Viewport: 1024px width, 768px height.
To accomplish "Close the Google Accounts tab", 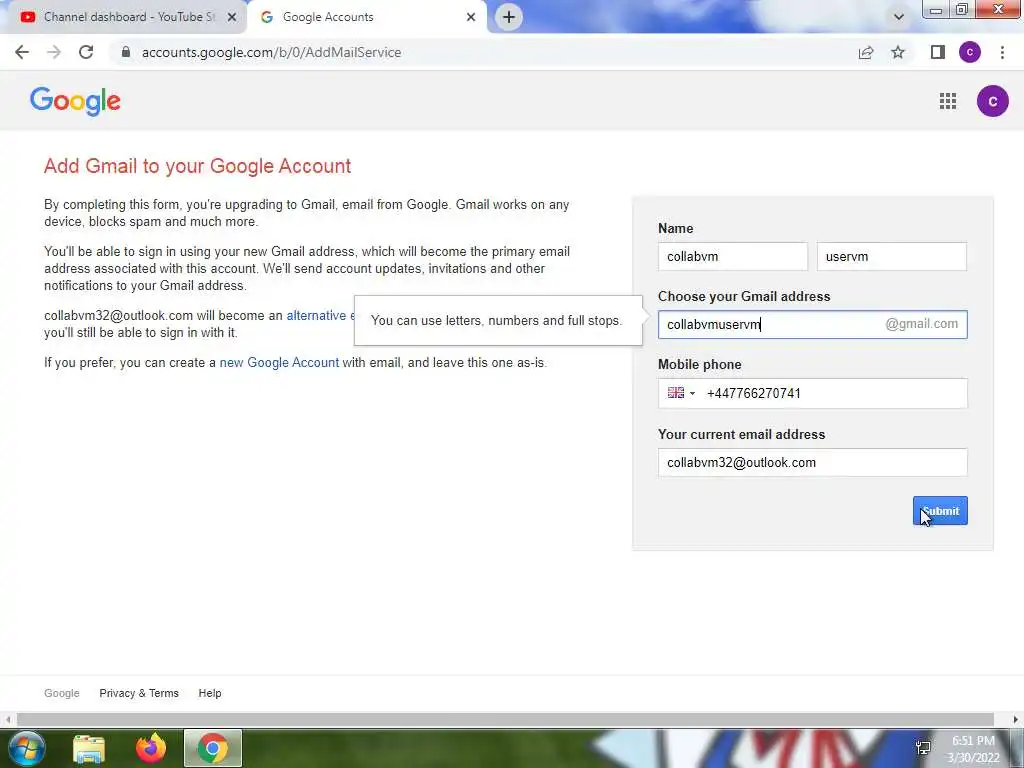I will pyautogui.click(x=471, y=17).
